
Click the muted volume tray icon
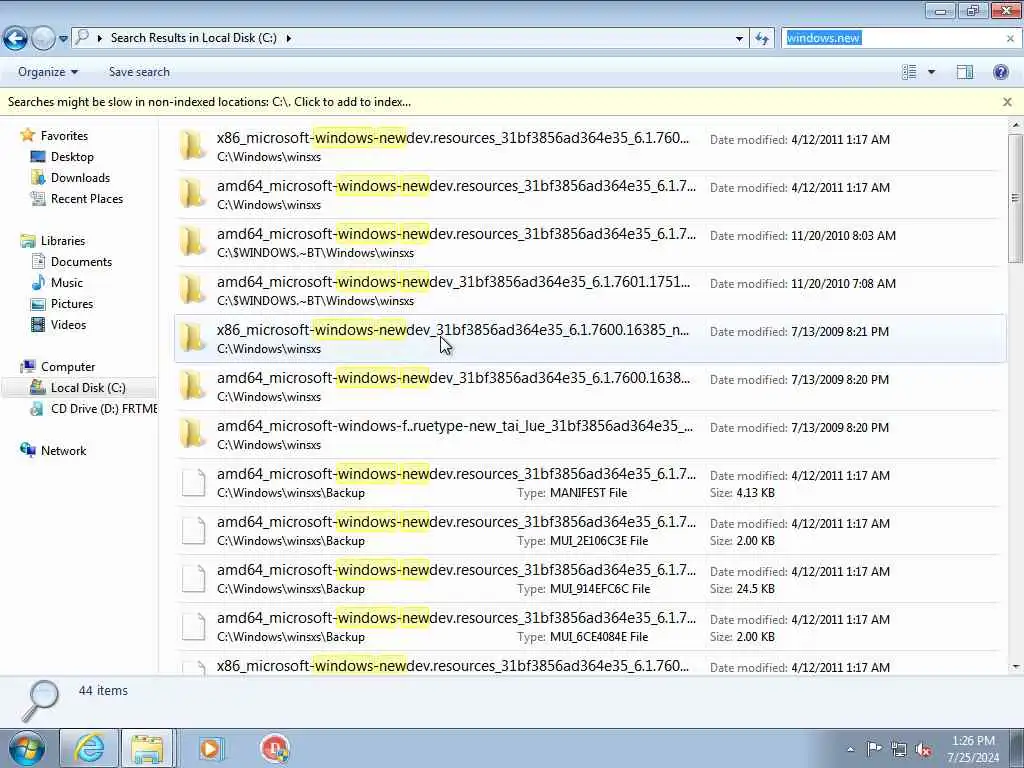coord(923,749)
